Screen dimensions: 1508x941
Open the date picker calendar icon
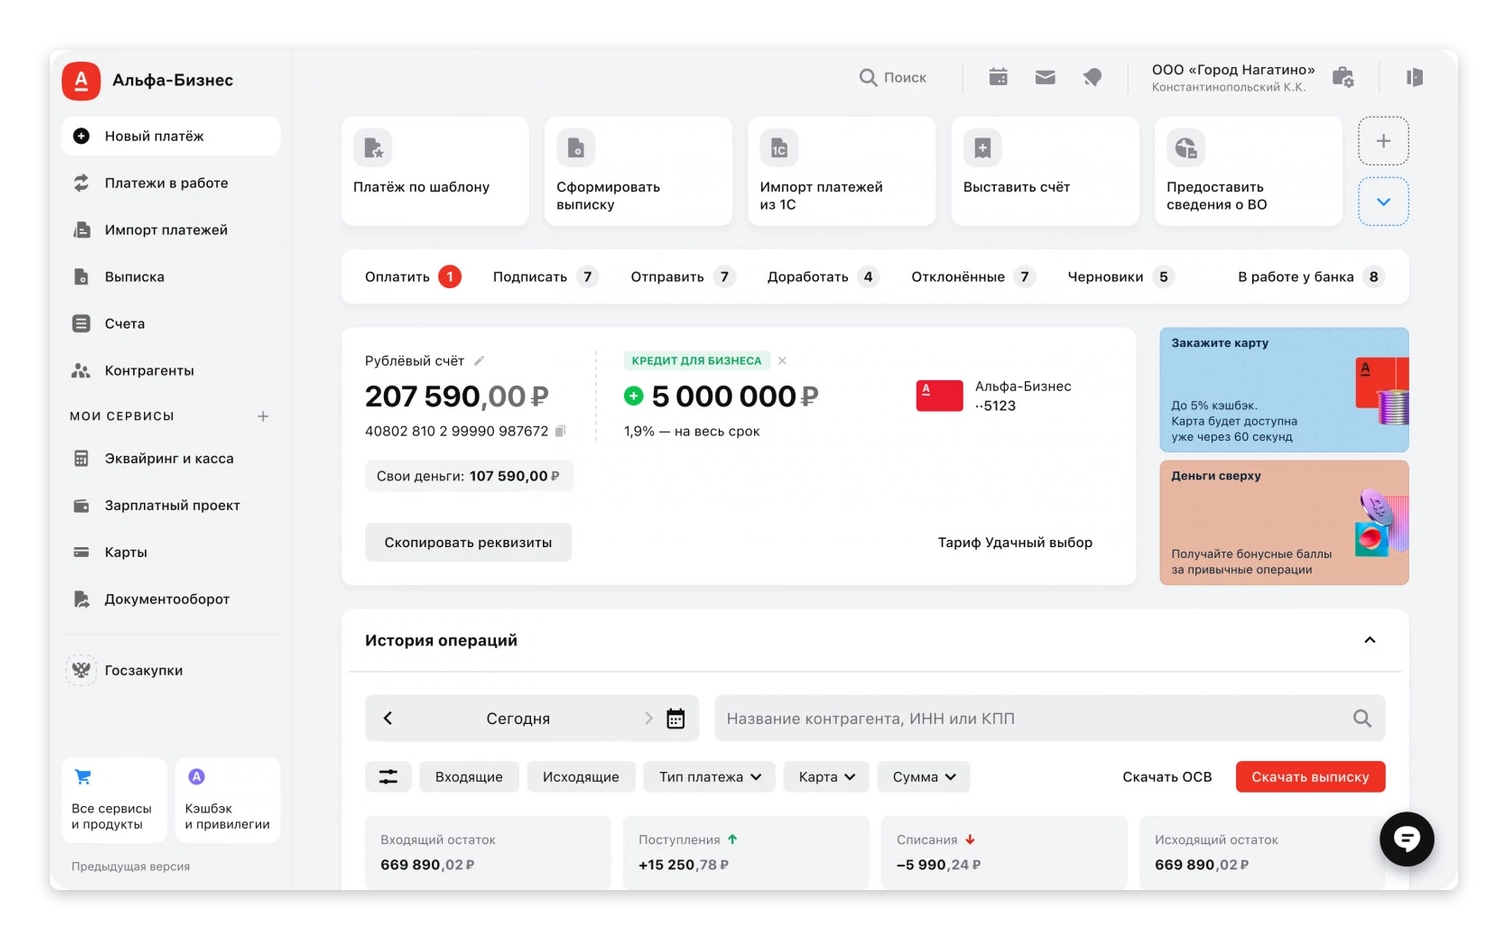(676, 718)
